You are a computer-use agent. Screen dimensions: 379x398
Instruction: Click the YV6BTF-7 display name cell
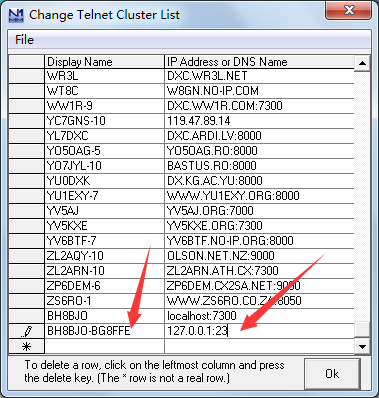[104, 241]
